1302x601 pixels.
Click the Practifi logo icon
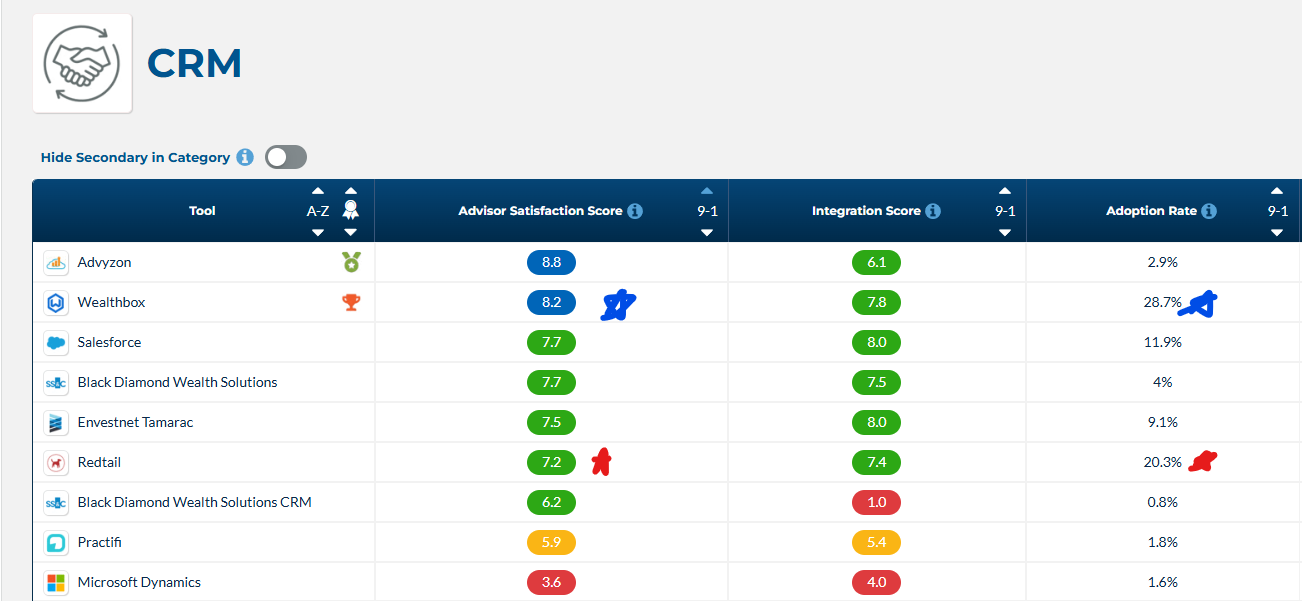[x=56, y=542]
